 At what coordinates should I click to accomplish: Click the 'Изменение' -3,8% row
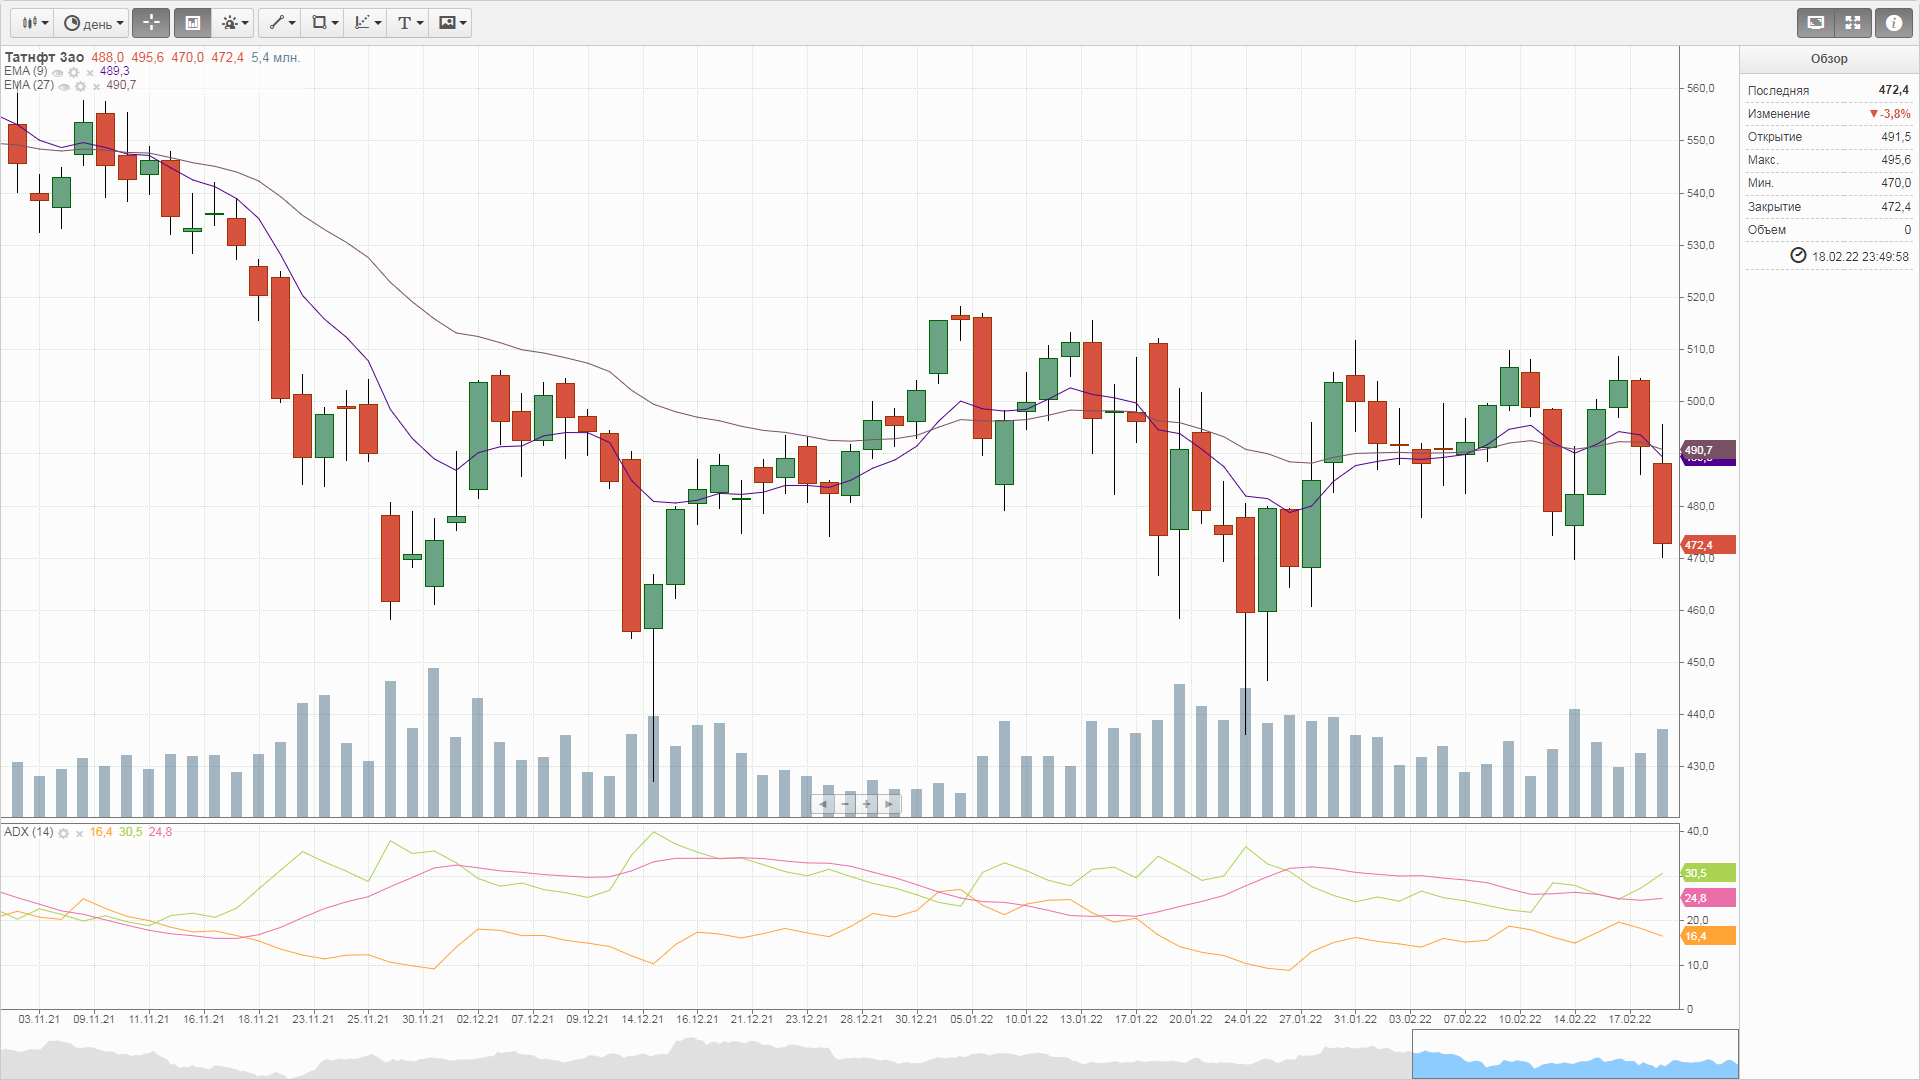(x=1828, y=114)
